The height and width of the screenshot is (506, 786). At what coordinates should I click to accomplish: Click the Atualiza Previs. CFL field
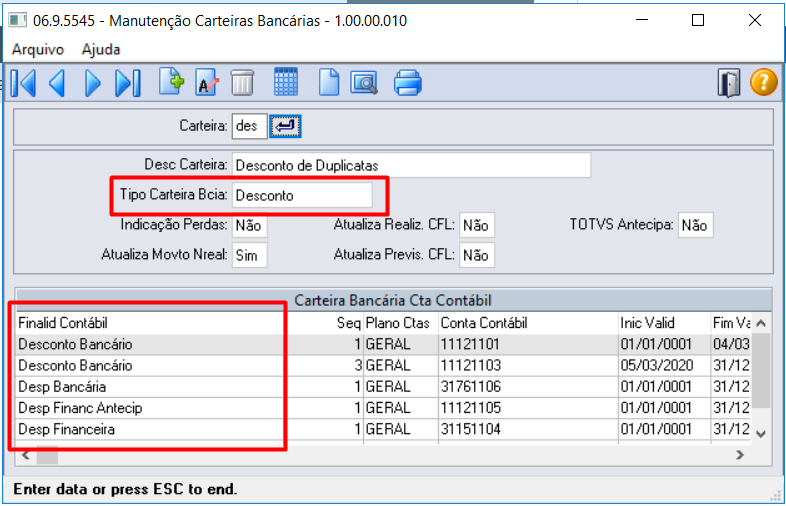point(477,255)
